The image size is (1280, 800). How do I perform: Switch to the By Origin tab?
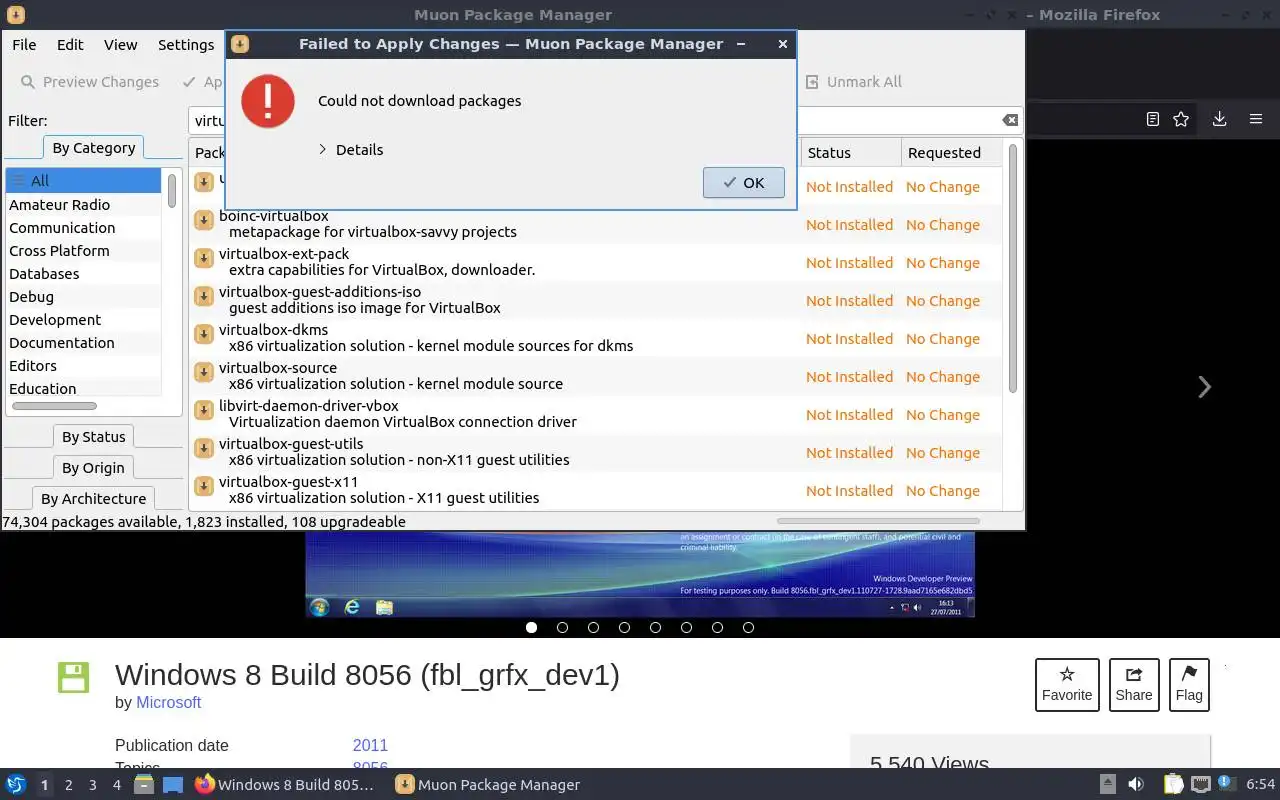[x=93, y=468]
